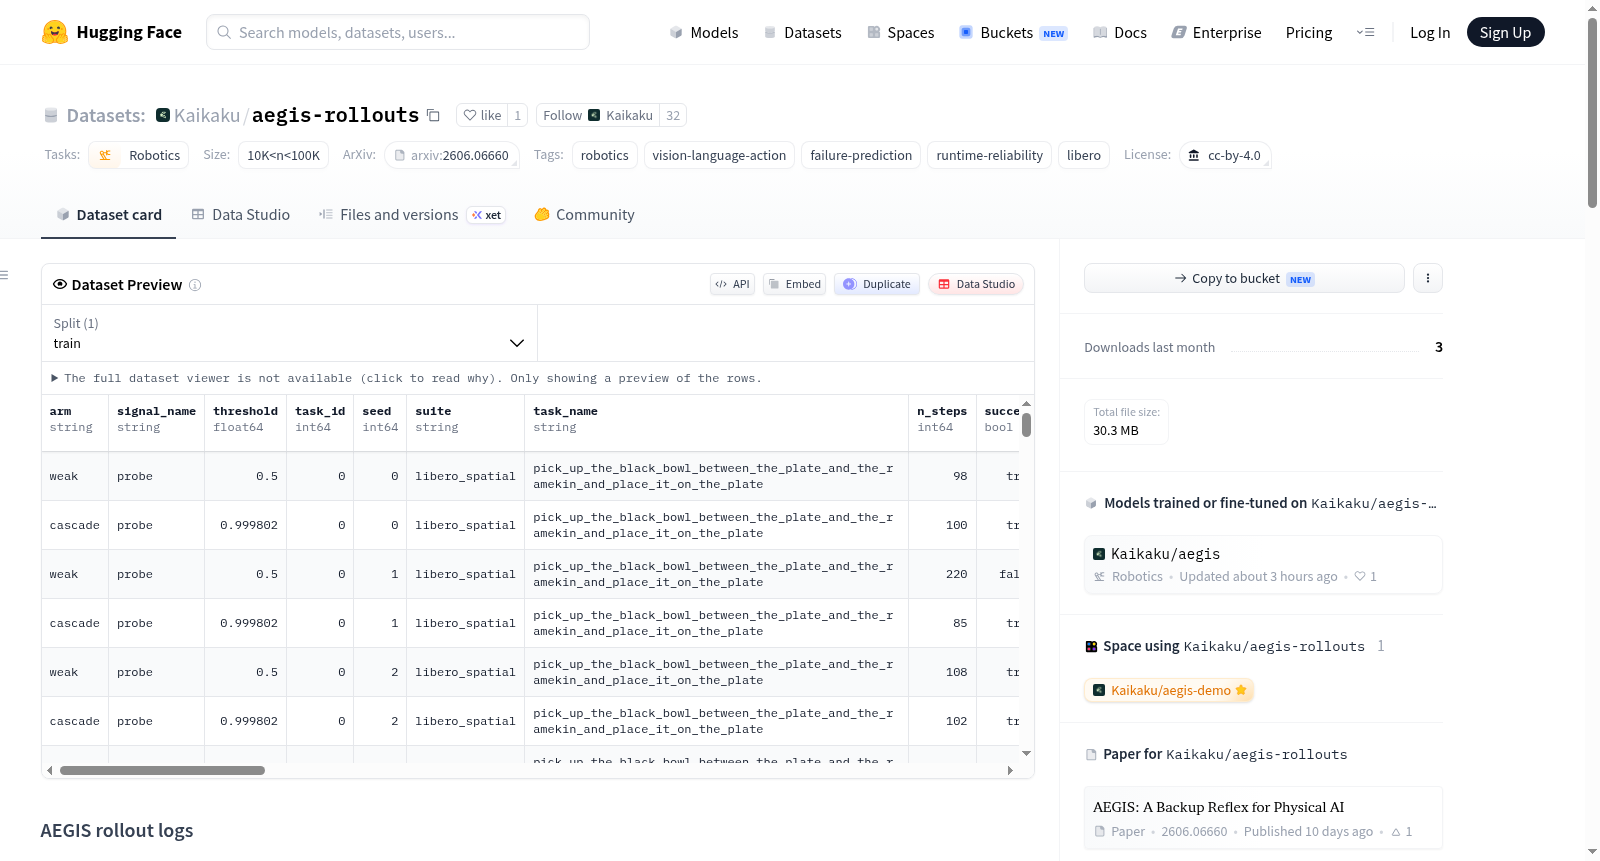This screenshot has height=861, width=1600.
Task: Open Docs in top navigation
Action: point(1120,32)
